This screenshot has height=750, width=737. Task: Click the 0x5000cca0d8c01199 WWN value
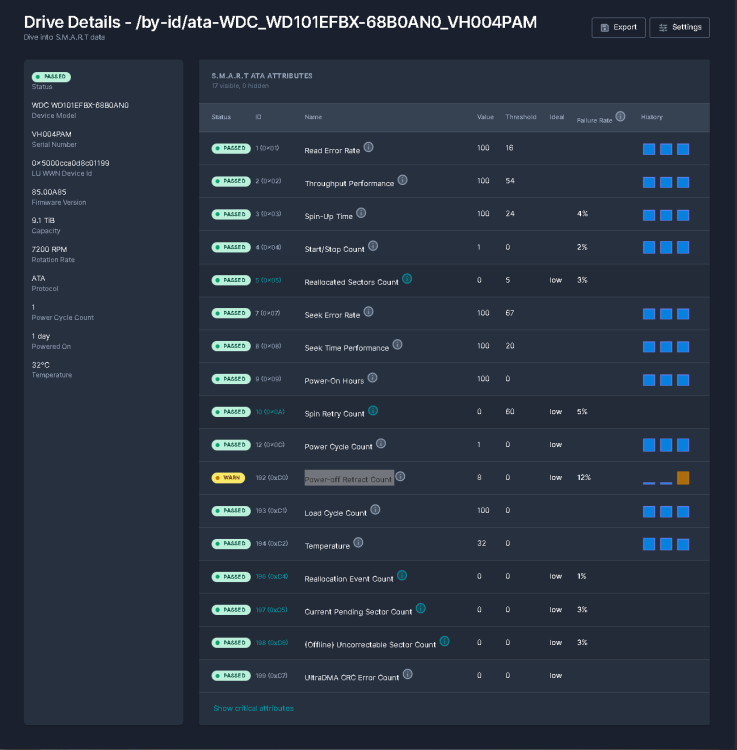(x=70, y=163)
